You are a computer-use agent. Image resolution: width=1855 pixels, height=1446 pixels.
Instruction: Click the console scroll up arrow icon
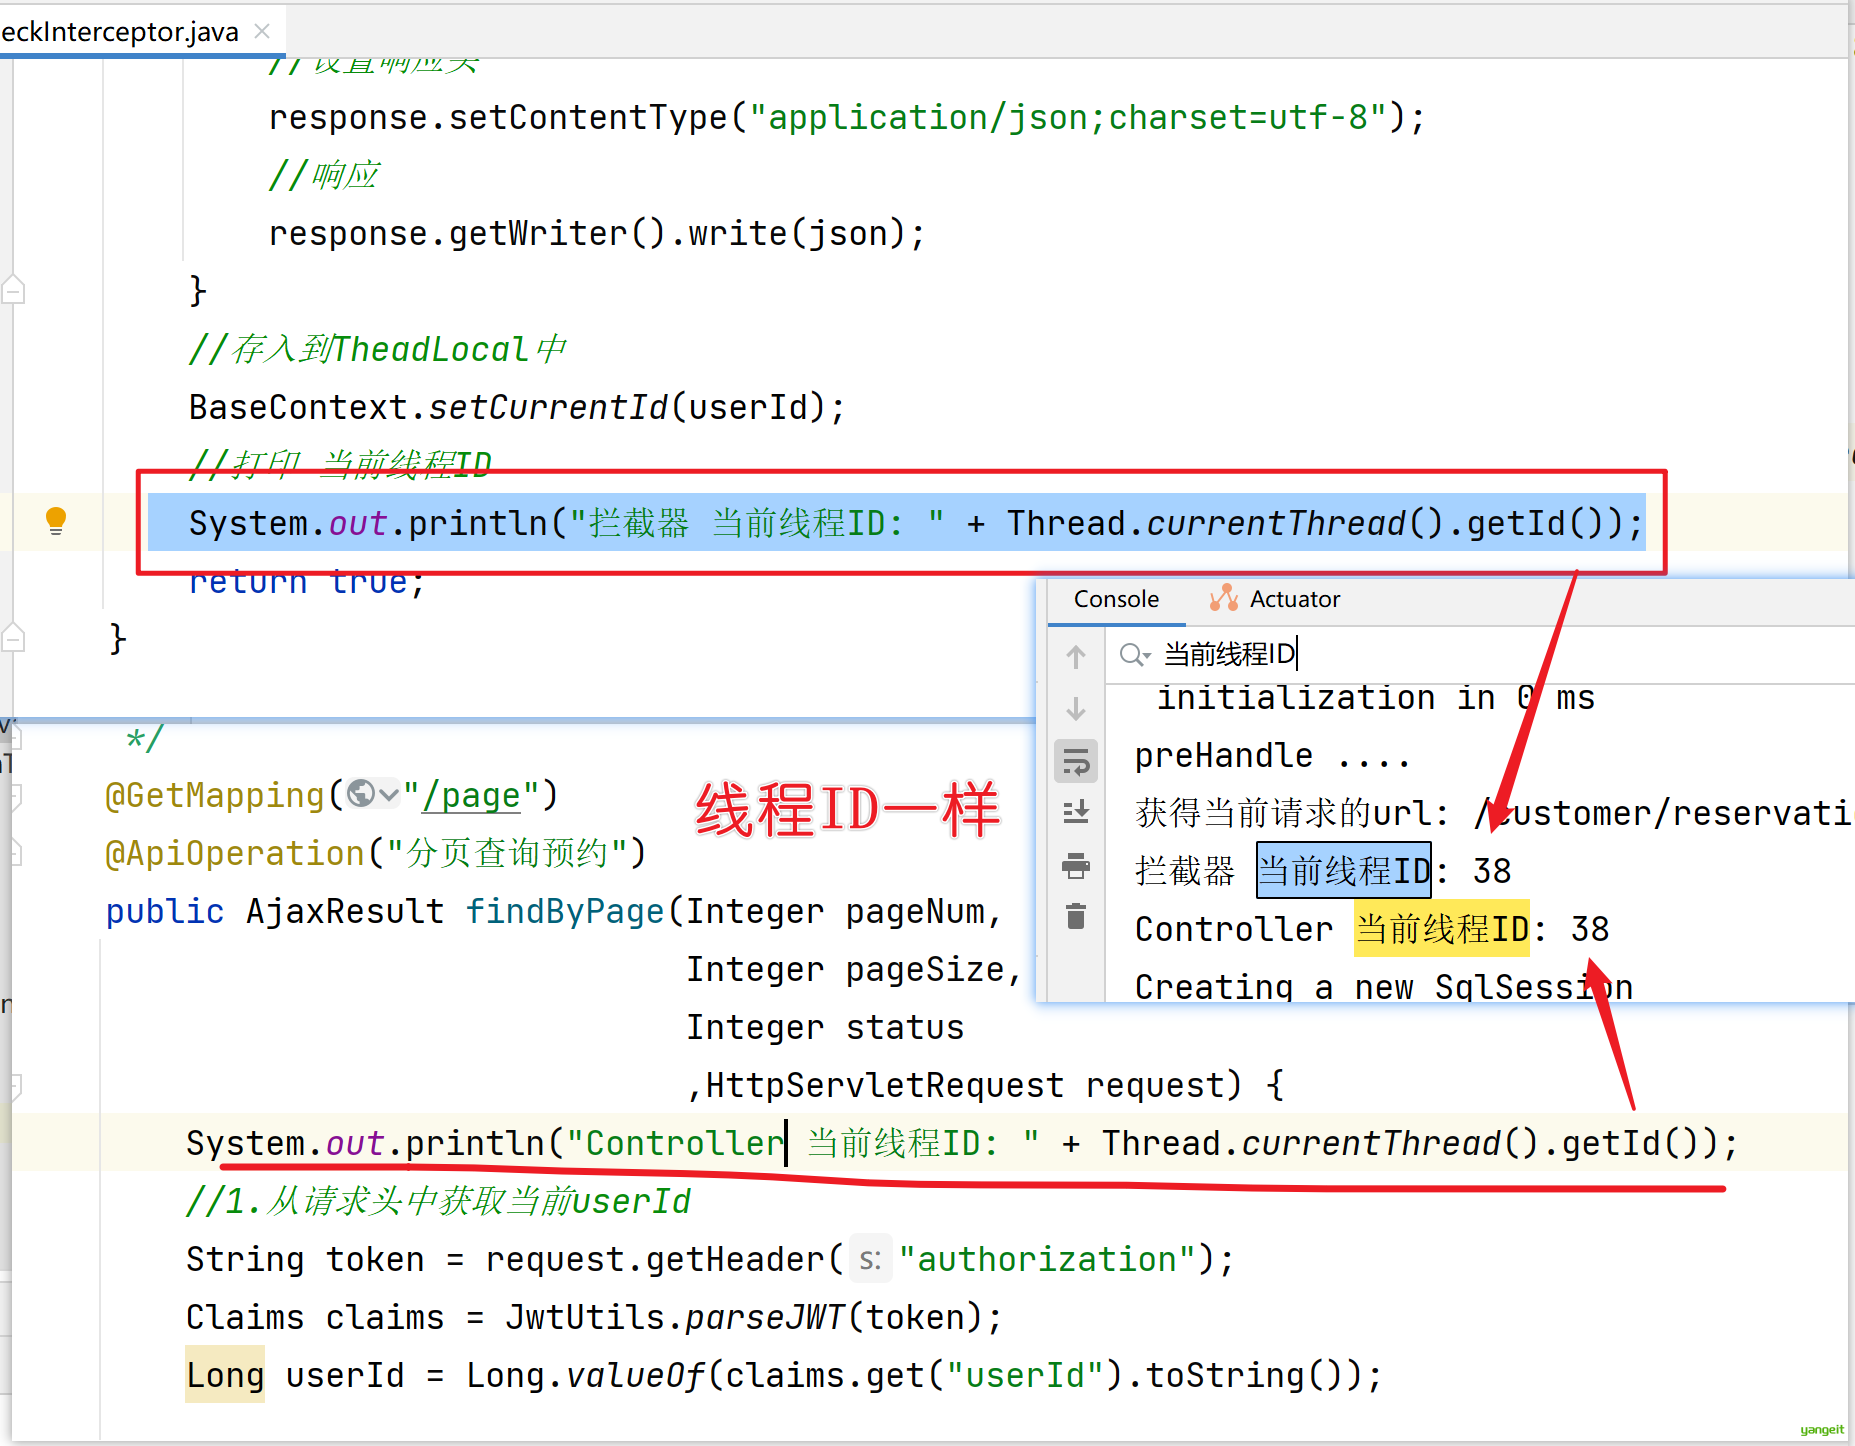coord(1076,657)
